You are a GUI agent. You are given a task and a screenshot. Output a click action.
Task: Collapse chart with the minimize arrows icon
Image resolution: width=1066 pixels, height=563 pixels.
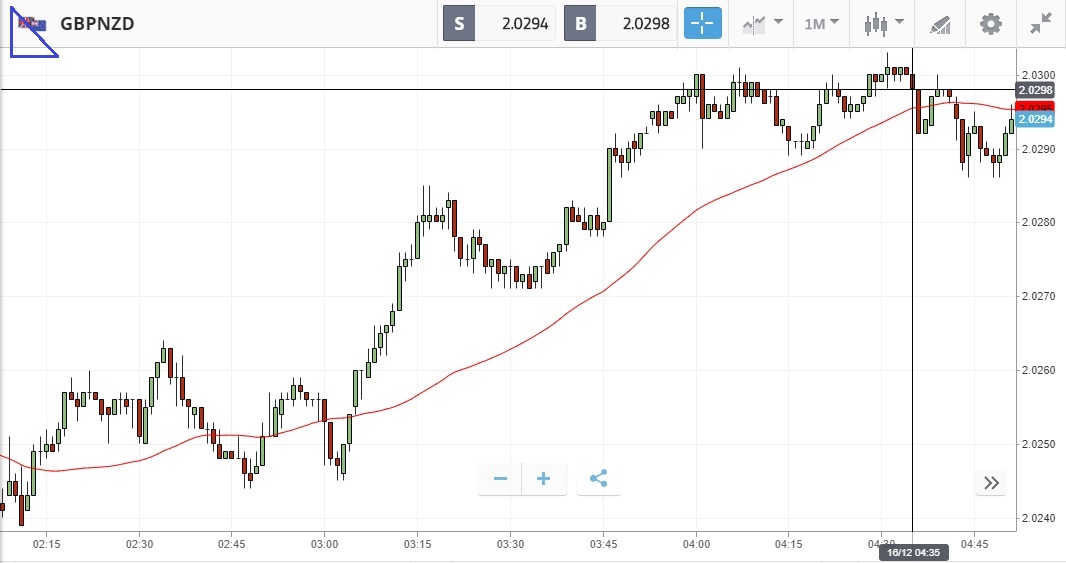pos(1041,23)
